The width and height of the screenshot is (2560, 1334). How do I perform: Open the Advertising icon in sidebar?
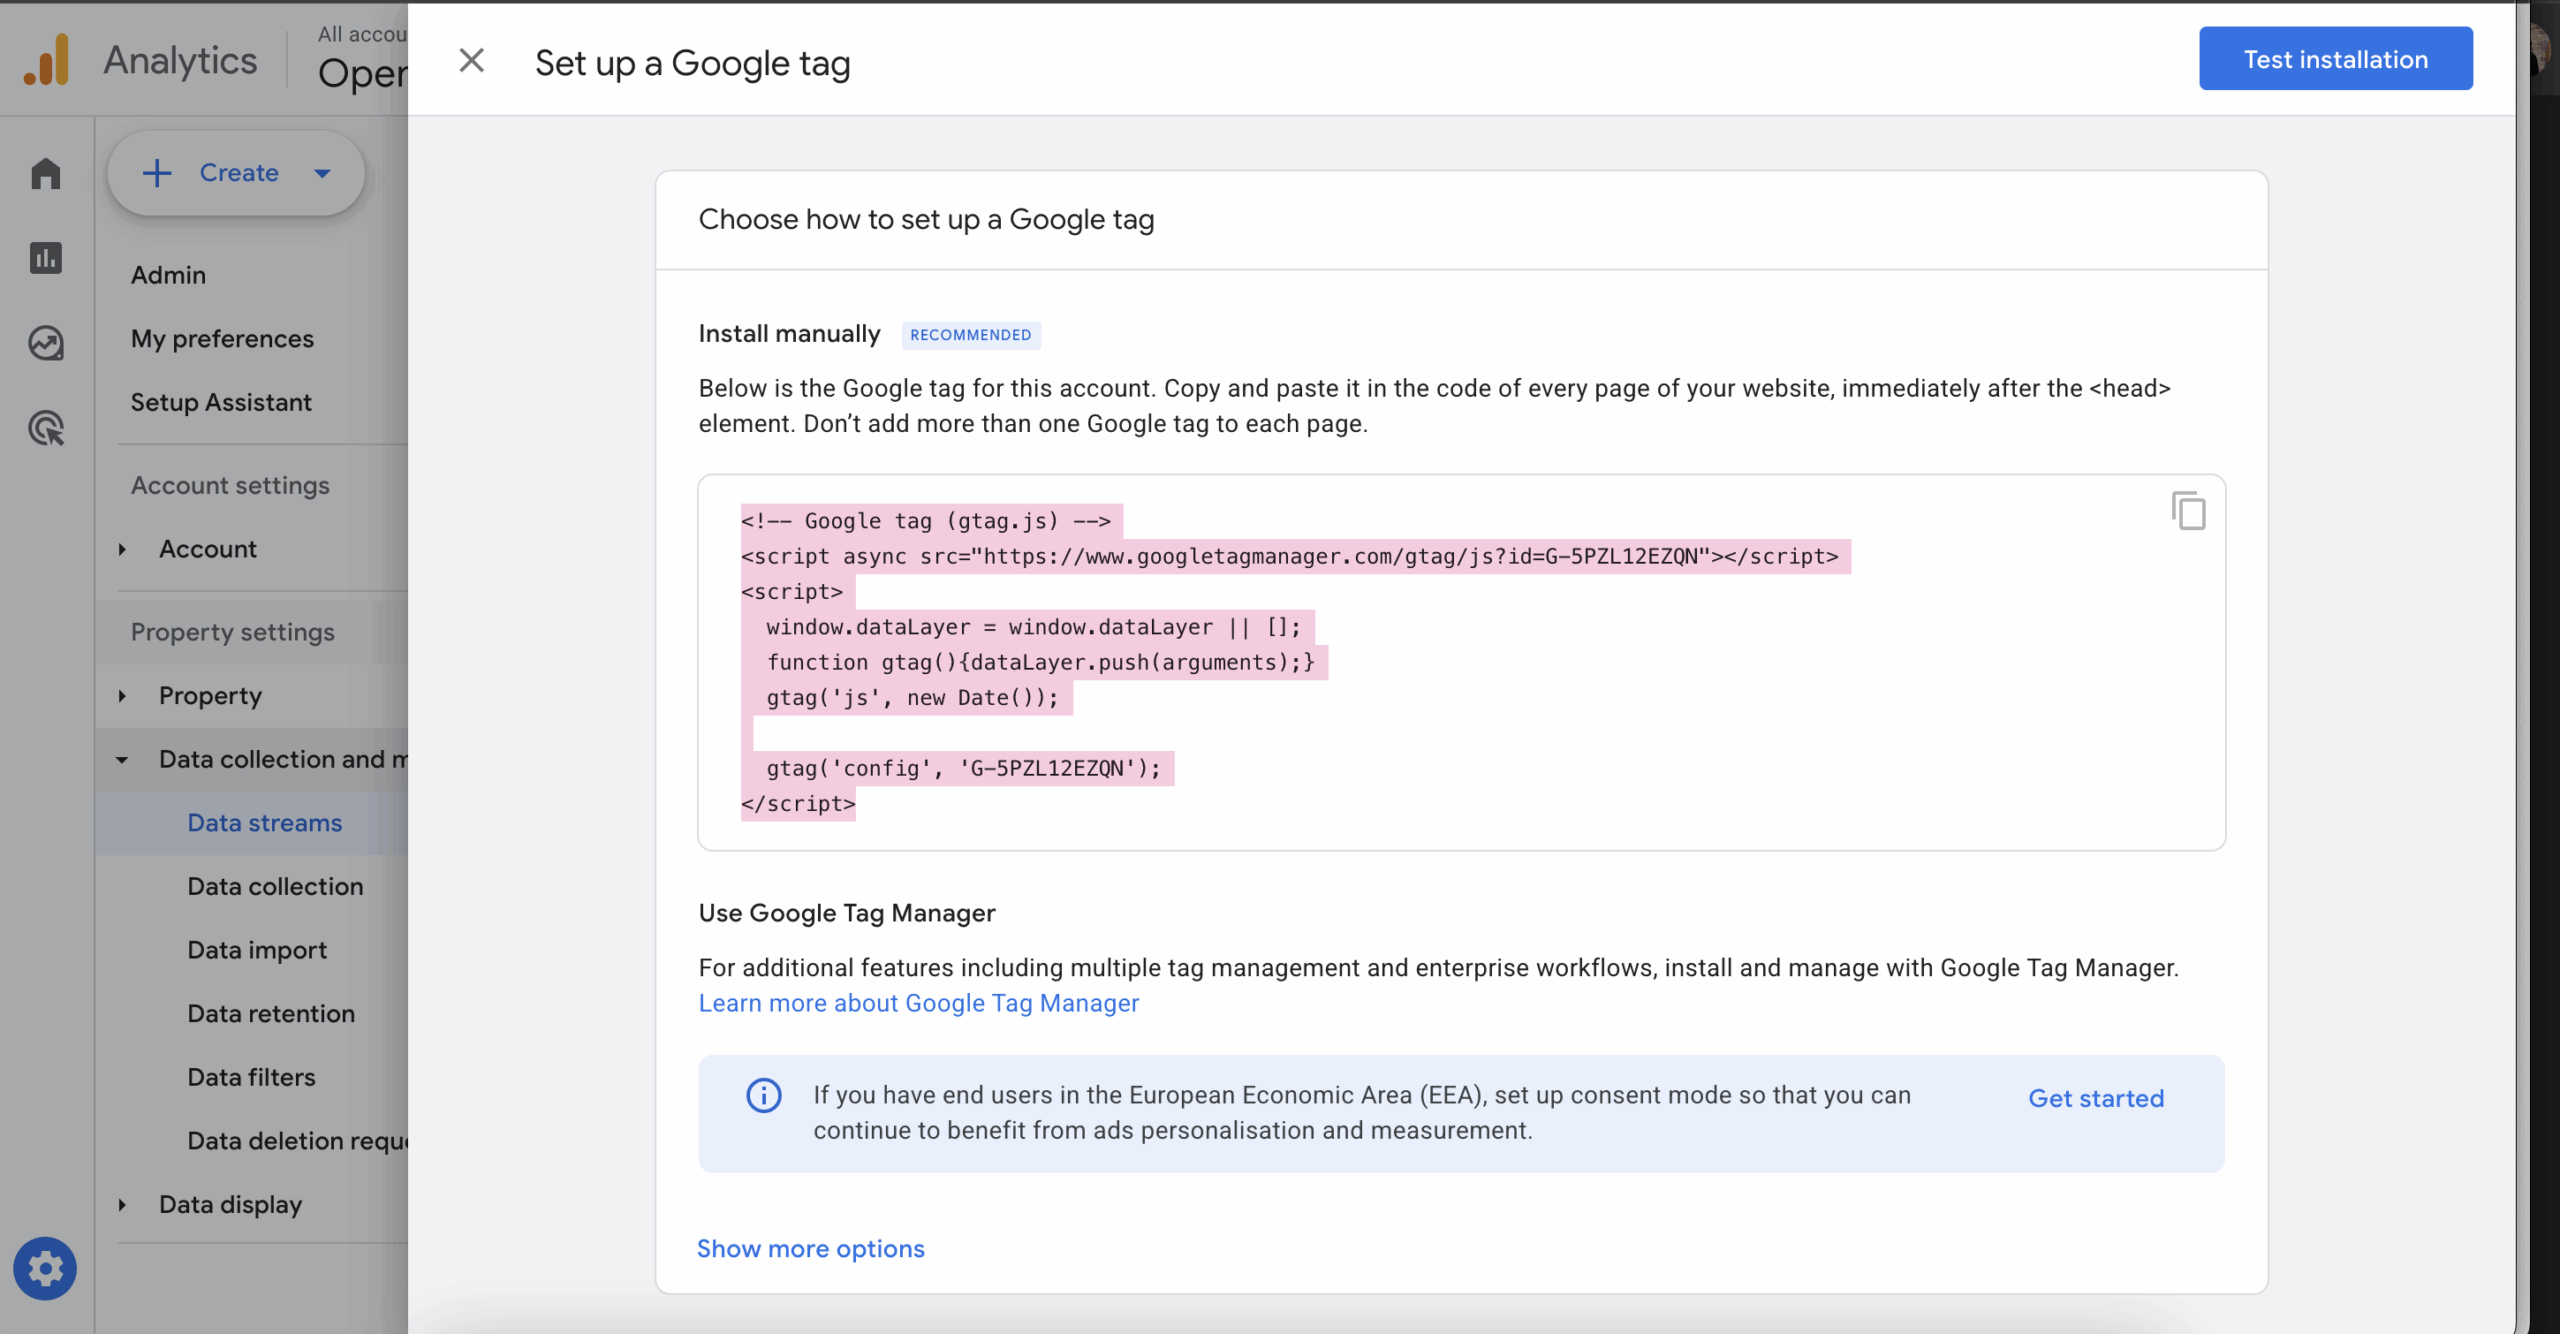[46, 428]
